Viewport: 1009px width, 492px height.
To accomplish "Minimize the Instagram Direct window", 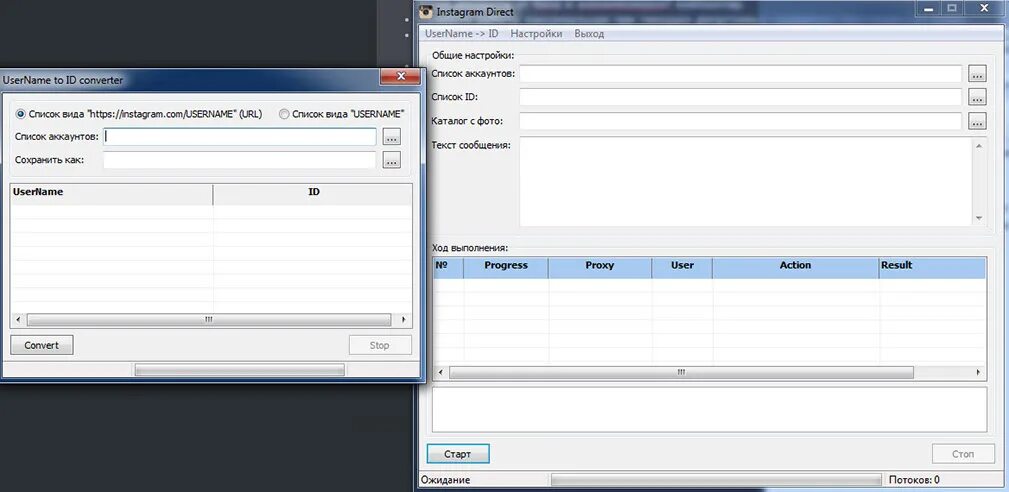I will click(930, 8).
